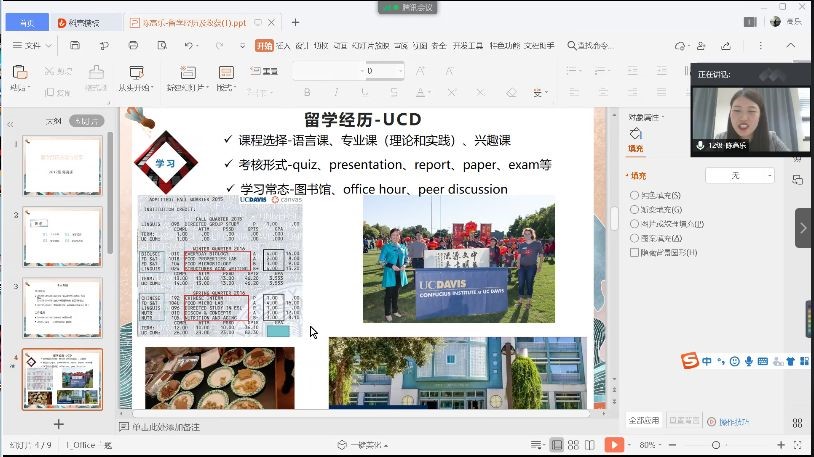Open the fill preset dropdown showing 无
The height and width of the screenshot is (457, 814).
739,175
